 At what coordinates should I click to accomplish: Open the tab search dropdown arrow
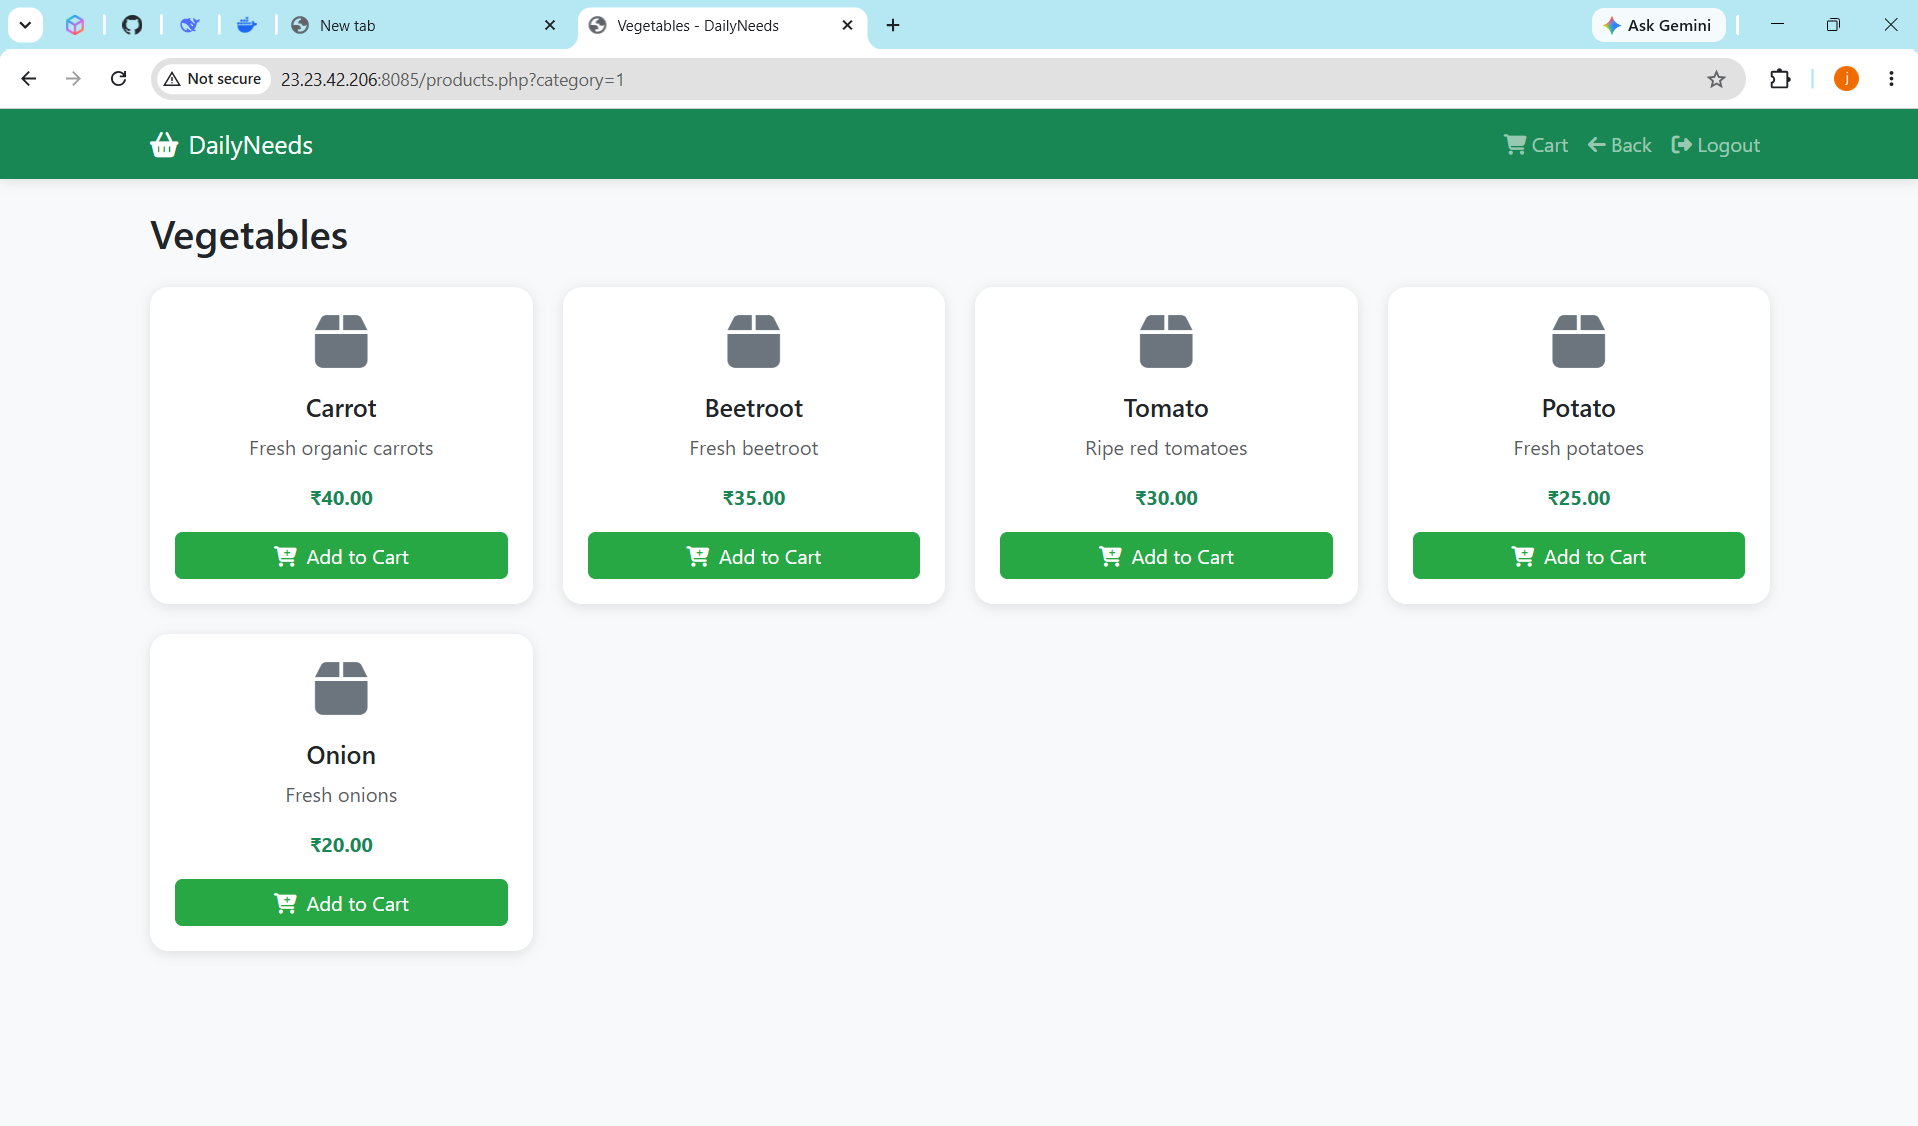pyautogui.click(x=25, y=25)
